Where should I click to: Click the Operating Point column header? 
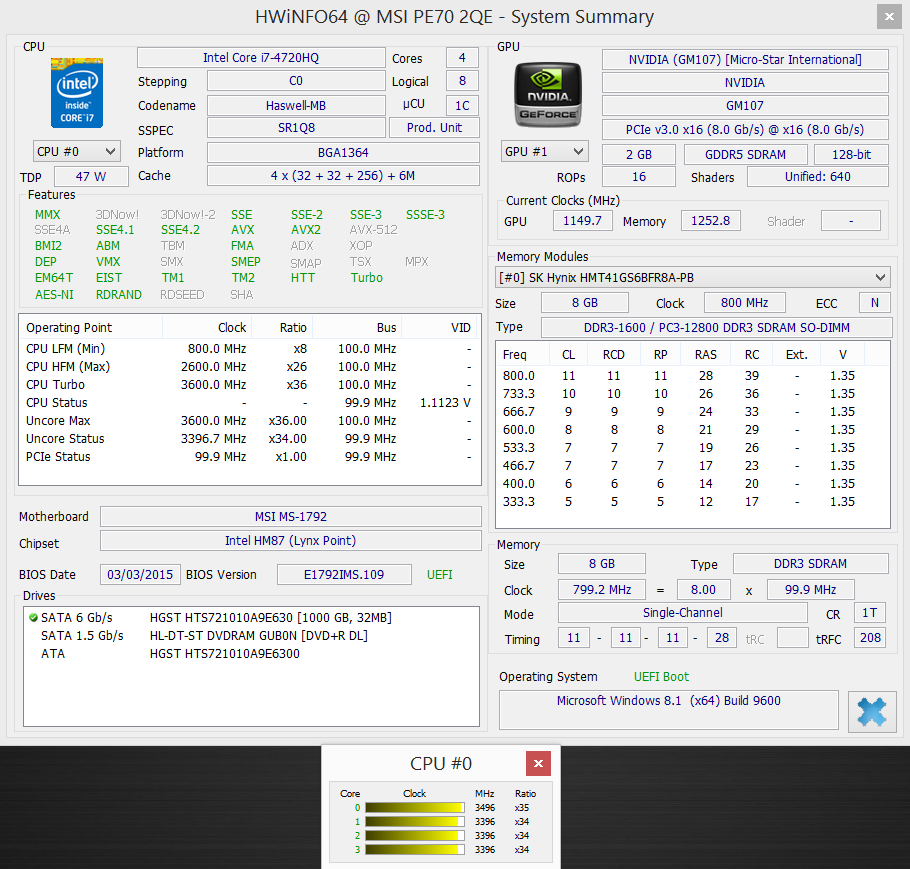(91, 327)
